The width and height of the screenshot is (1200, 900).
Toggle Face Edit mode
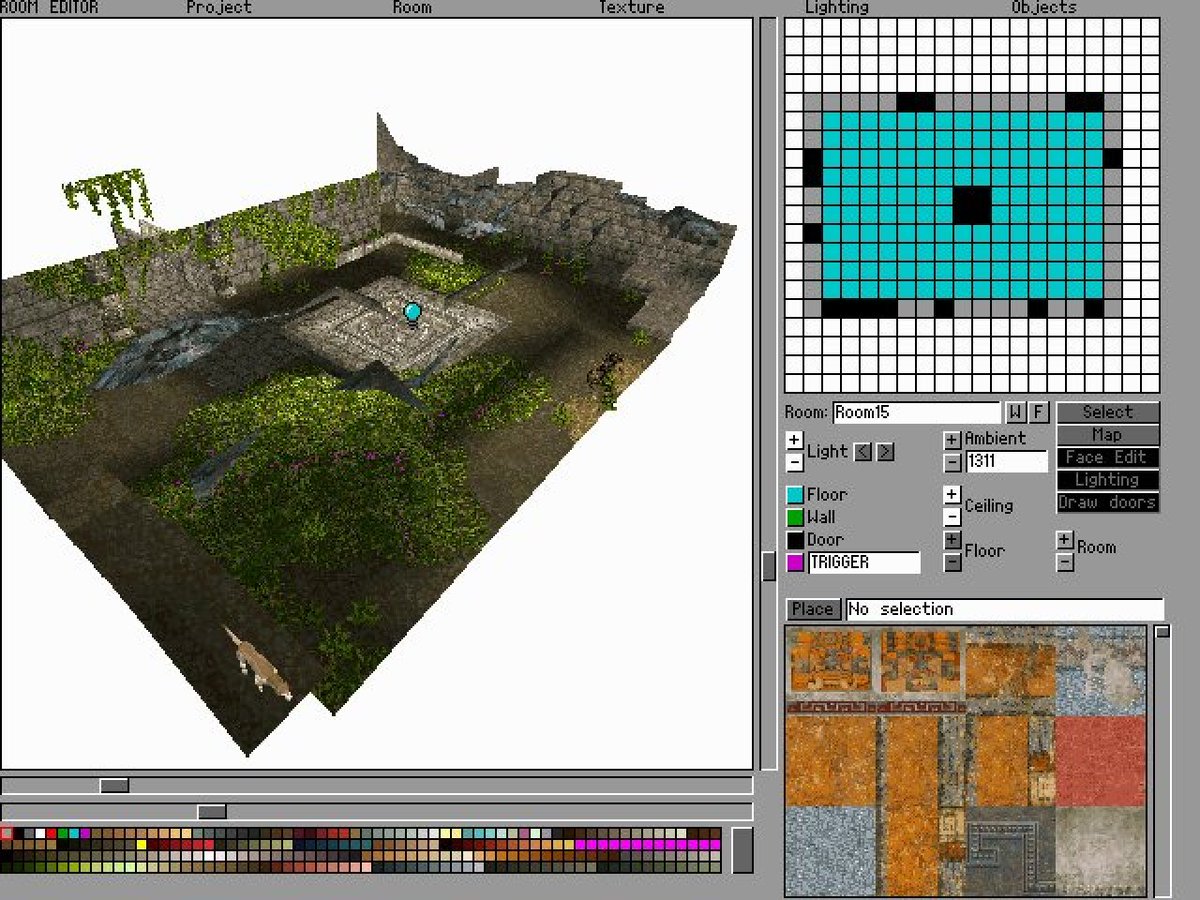pyautogui.click(x=1108, y=457)
